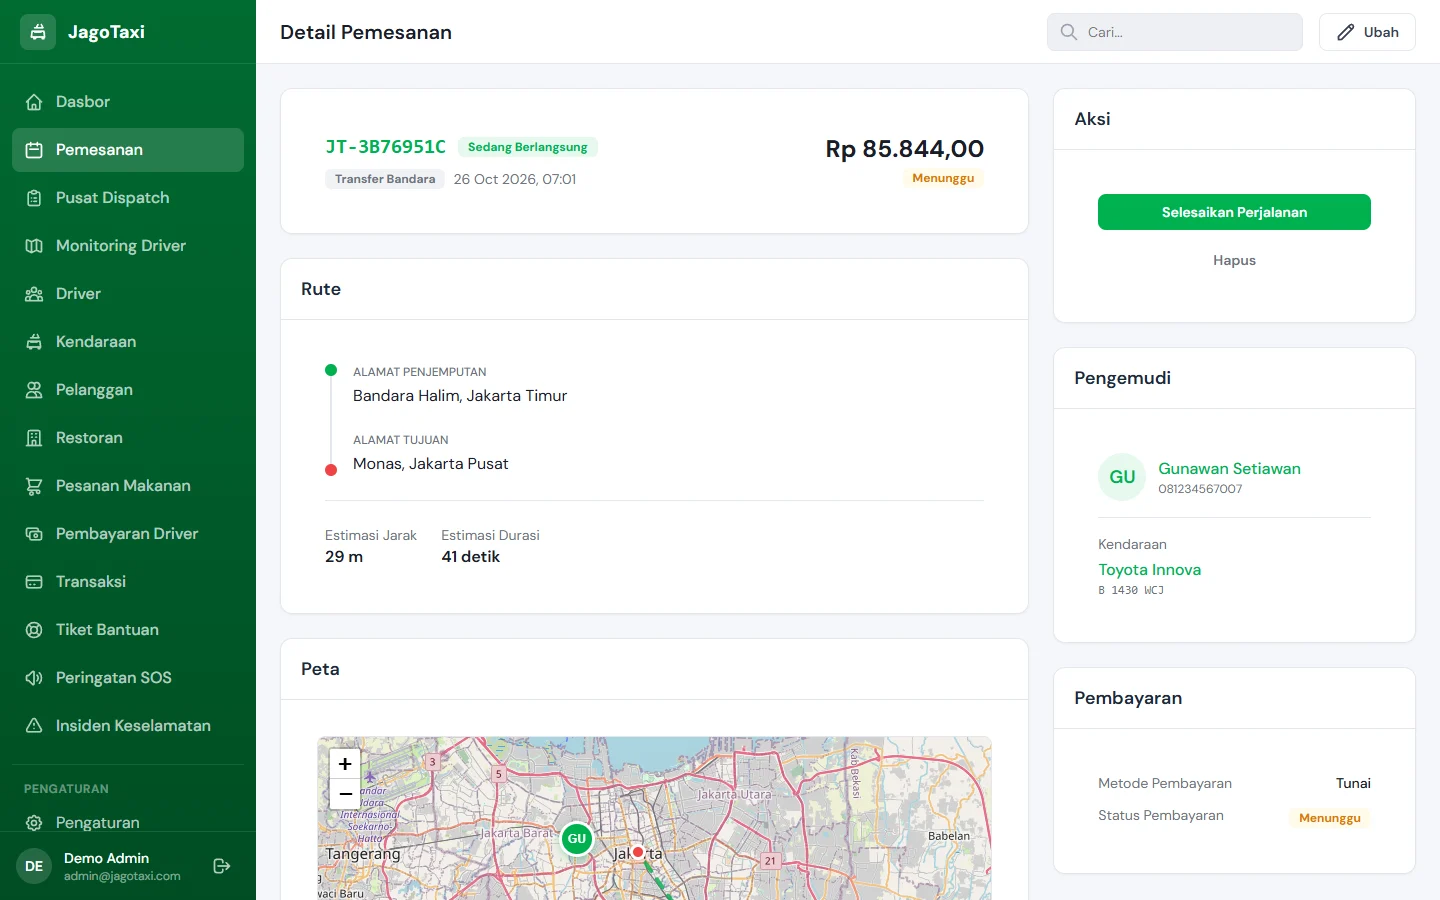The image size is (1440, 900).
Task: Click the red destination marker on map
Action: [x=638, y=852]
